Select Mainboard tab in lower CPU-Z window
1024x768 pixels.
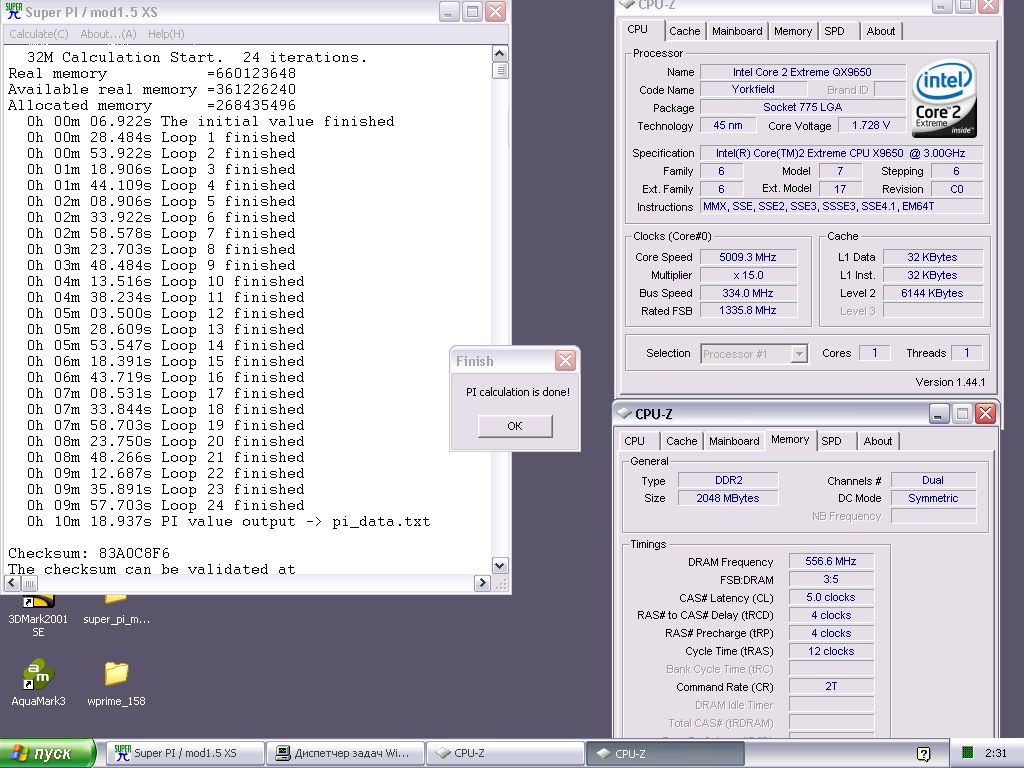[734, 441]
